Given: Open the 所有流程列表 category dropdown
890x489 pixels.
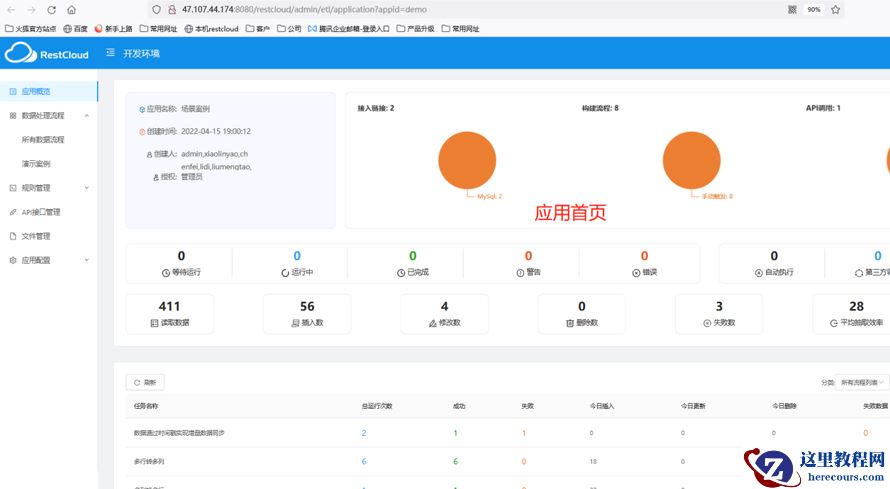Looking at the screenshot, I should point(860,382).
